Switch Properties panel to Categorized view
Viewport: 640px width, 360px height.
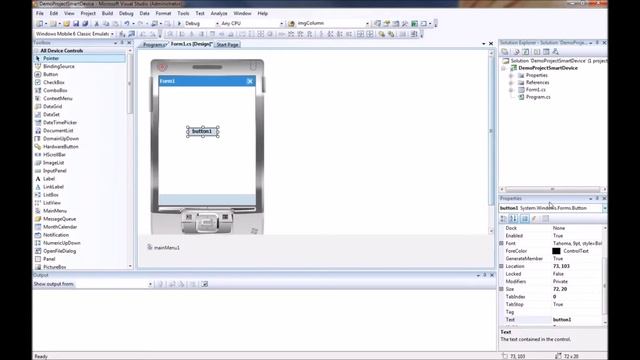click(x=504, y=219)
